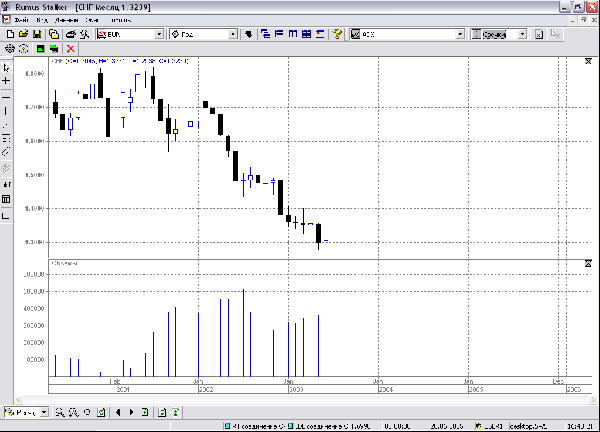This screenshot has width=600, height=432.
Task: Click the green-check page icon after refresh
Action: [101, 412]
